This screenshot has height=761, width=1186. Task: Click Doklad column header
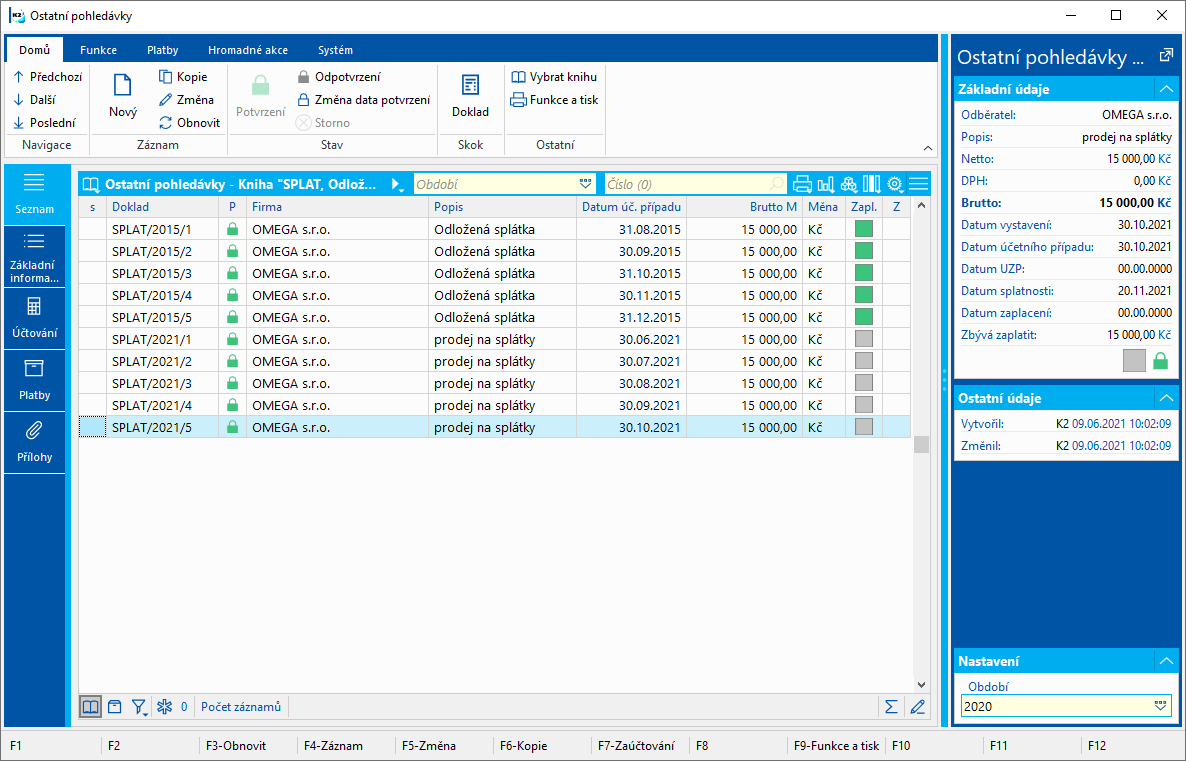[x=163, y=207]
